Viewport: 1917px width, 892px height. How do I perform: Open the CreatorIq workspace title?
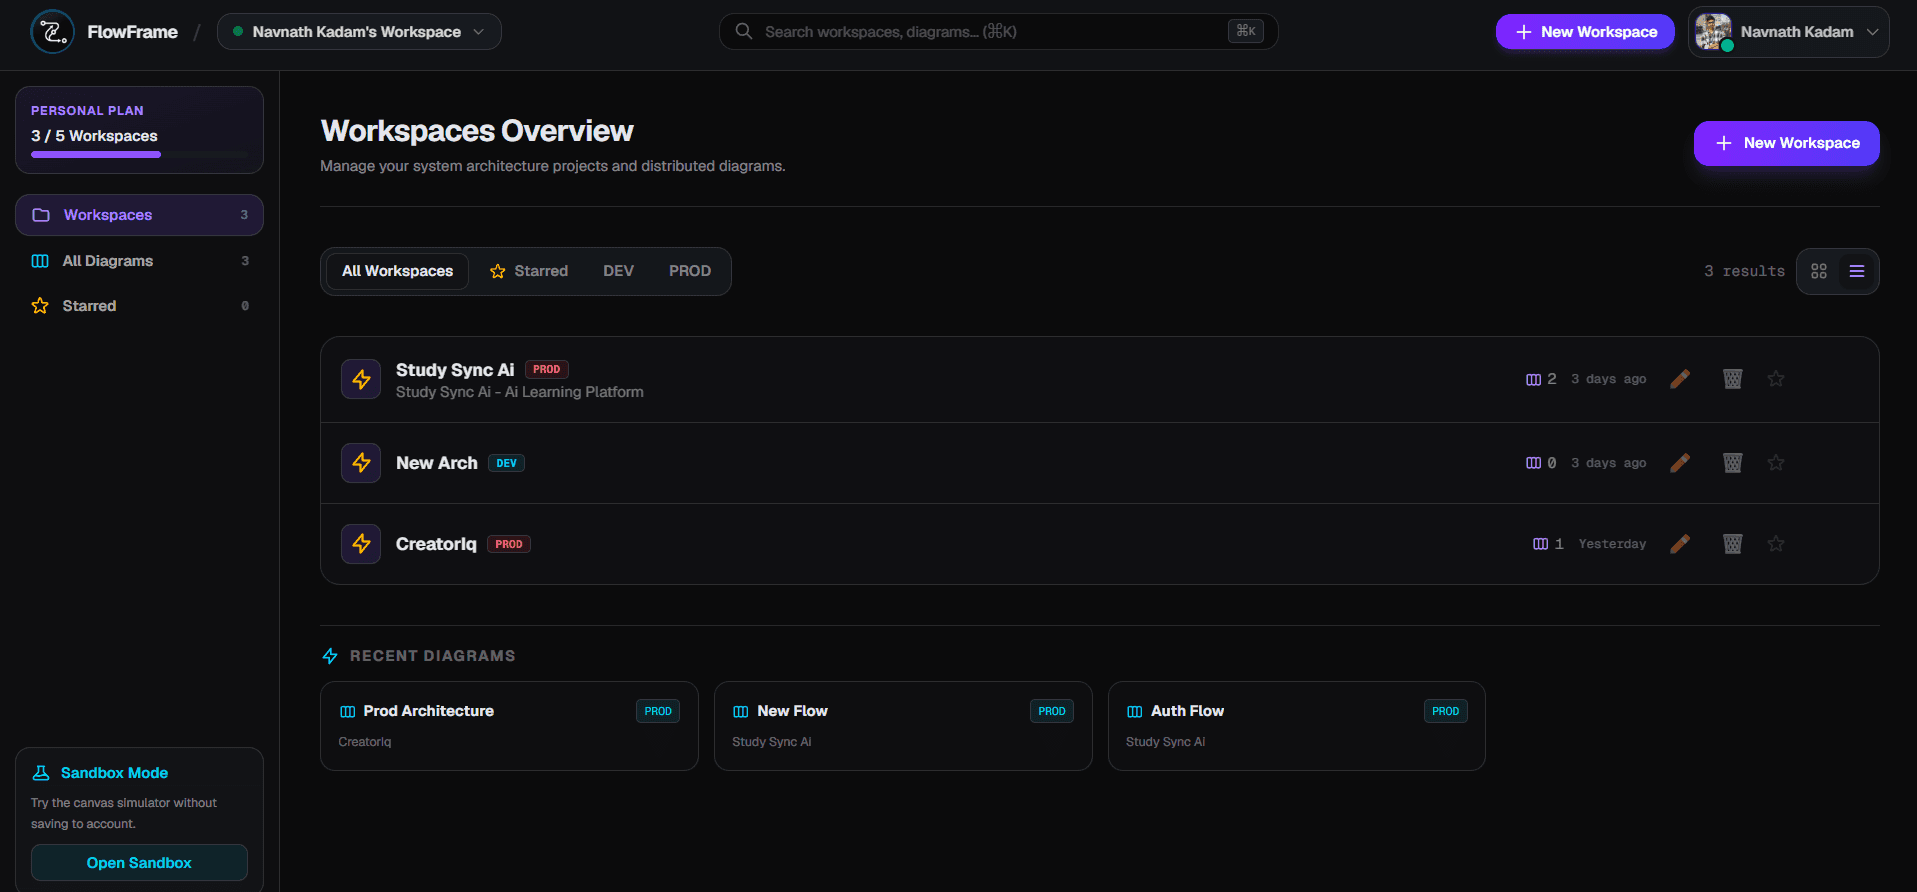click(436, 544)
